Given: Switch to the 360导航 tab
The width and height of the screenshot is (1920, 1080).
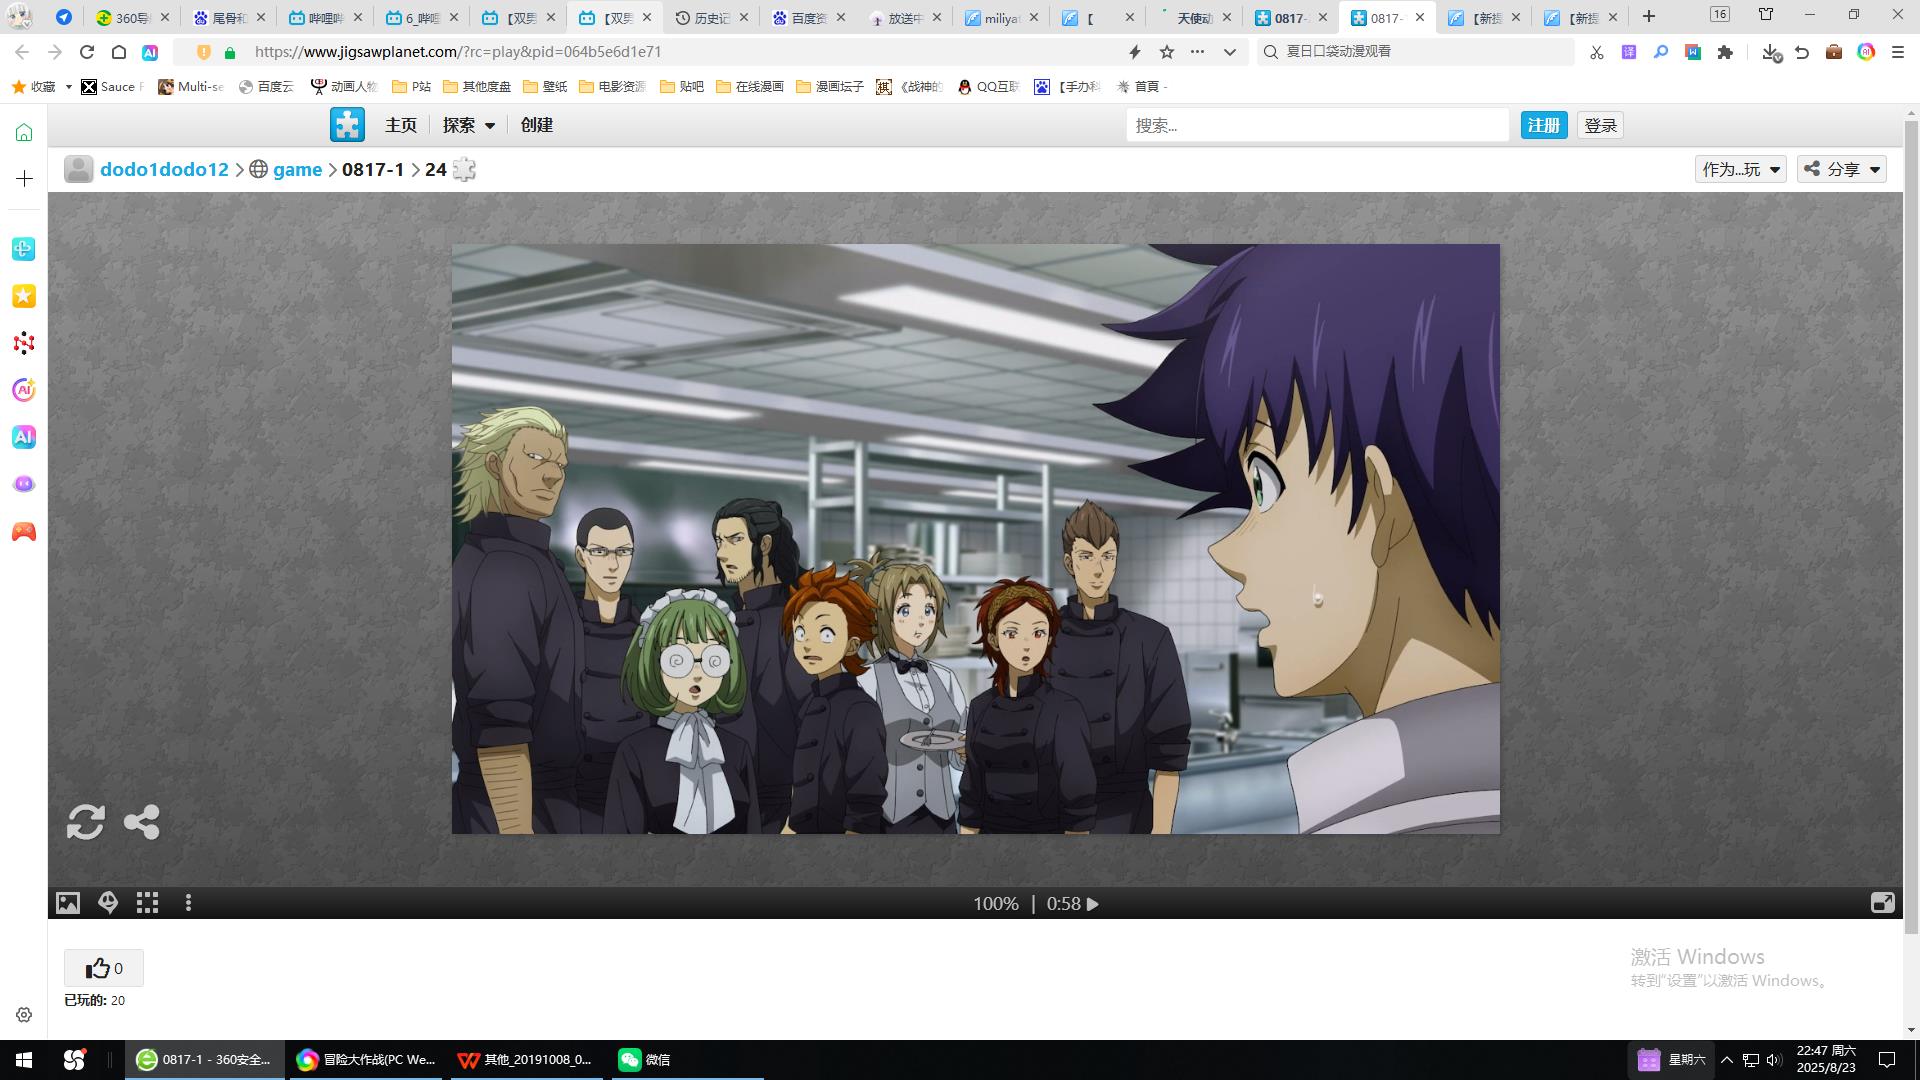Looking at the screenshot, I should click(132, 17).
